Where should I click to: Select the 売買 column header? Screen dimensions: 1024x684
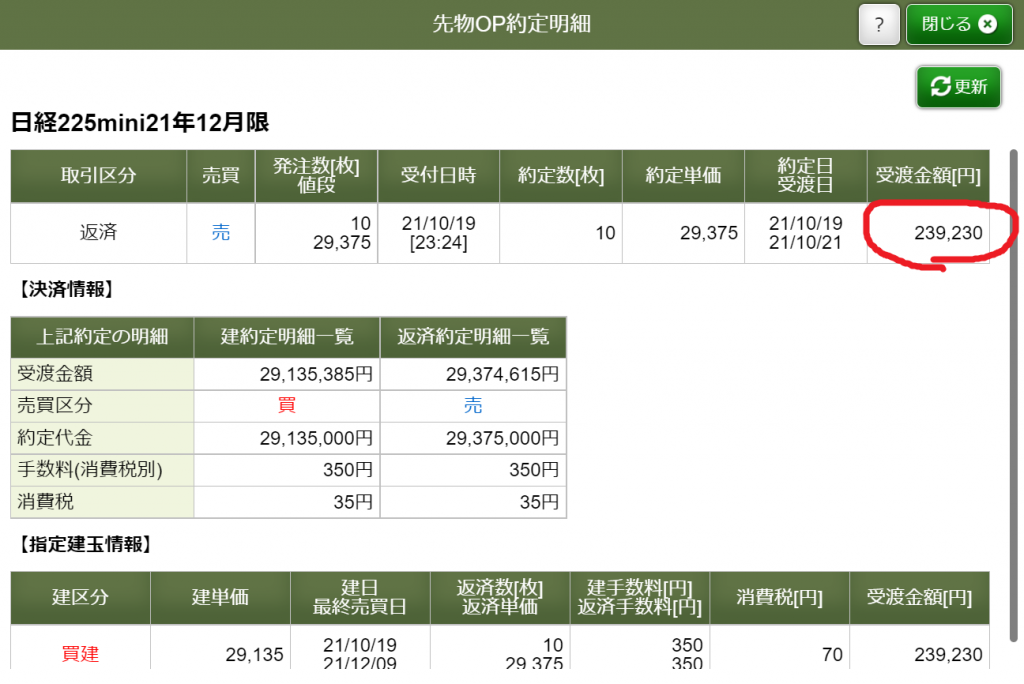tap(221, 176)
